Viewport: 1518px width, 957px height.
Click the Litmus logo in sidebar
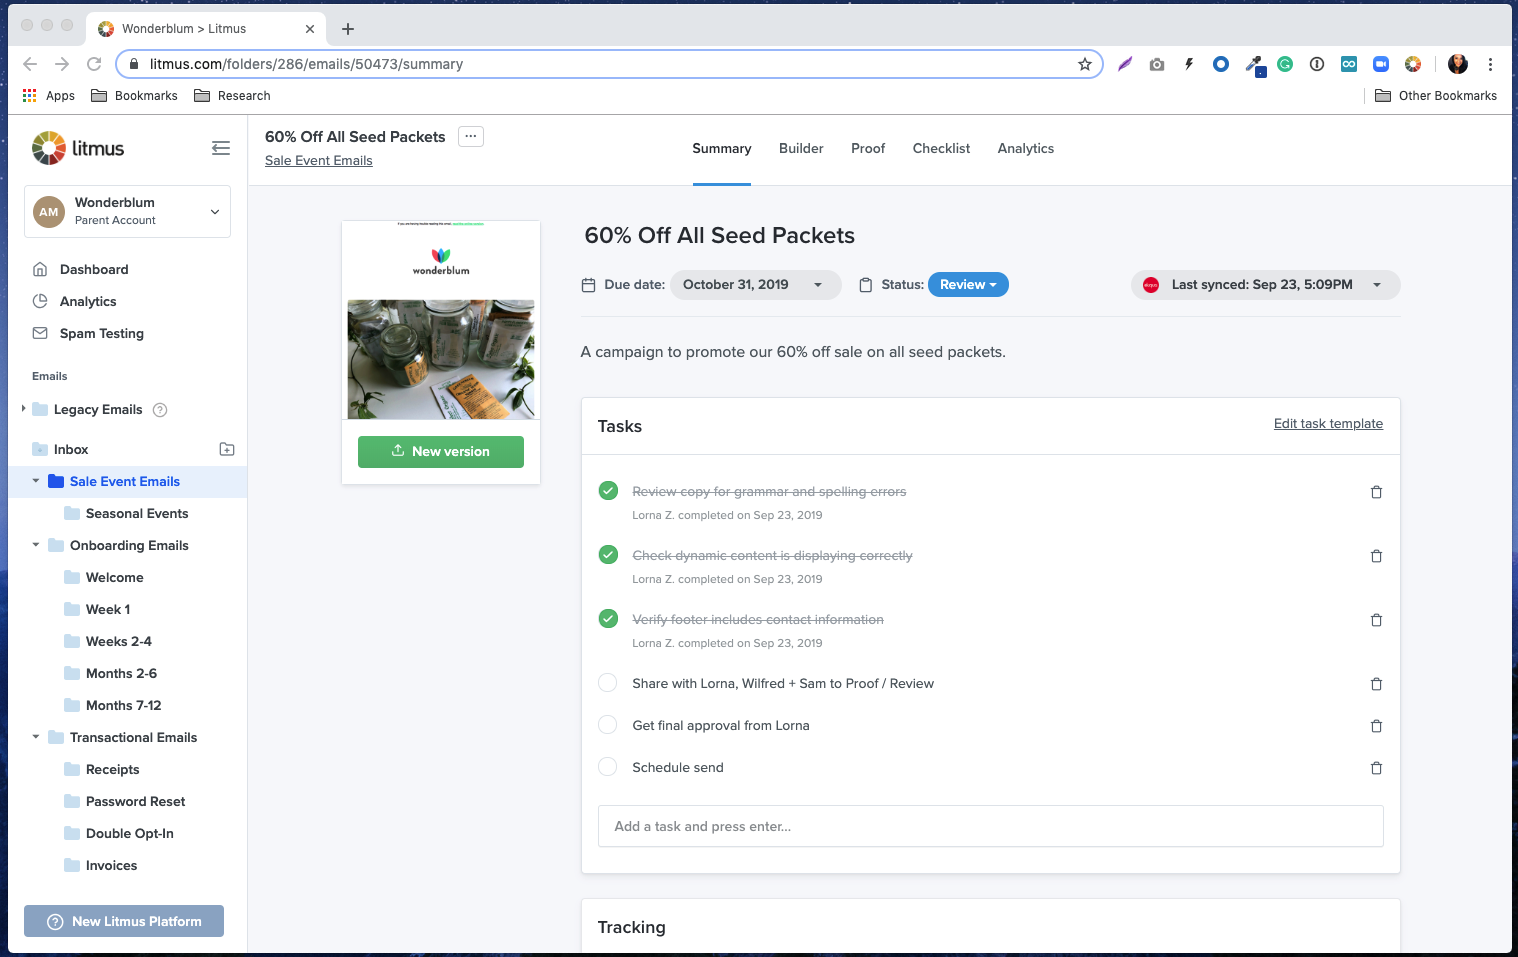point(78,148)
